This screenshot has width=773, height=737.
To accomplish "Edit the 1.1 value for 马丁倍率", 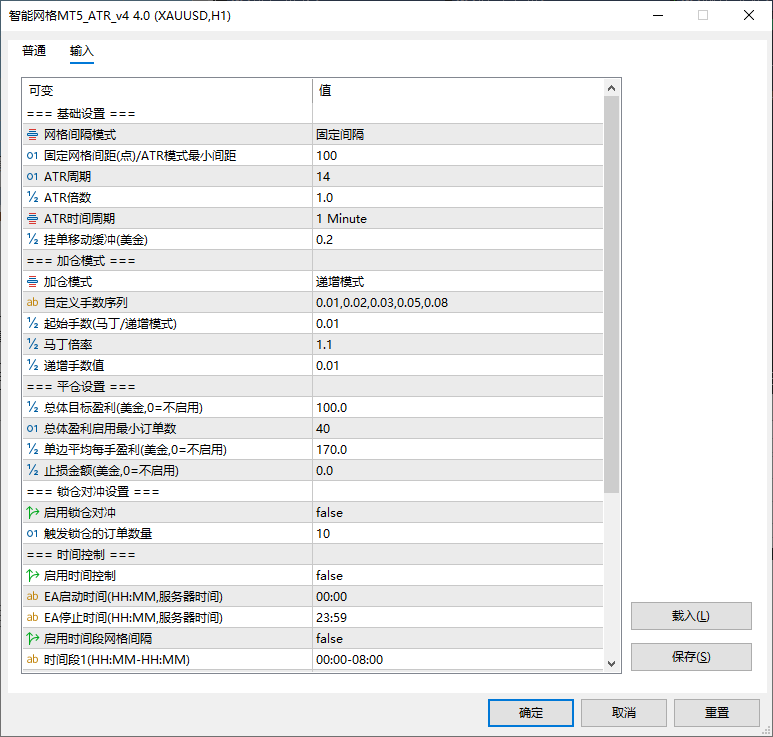I will click(458, 345).
